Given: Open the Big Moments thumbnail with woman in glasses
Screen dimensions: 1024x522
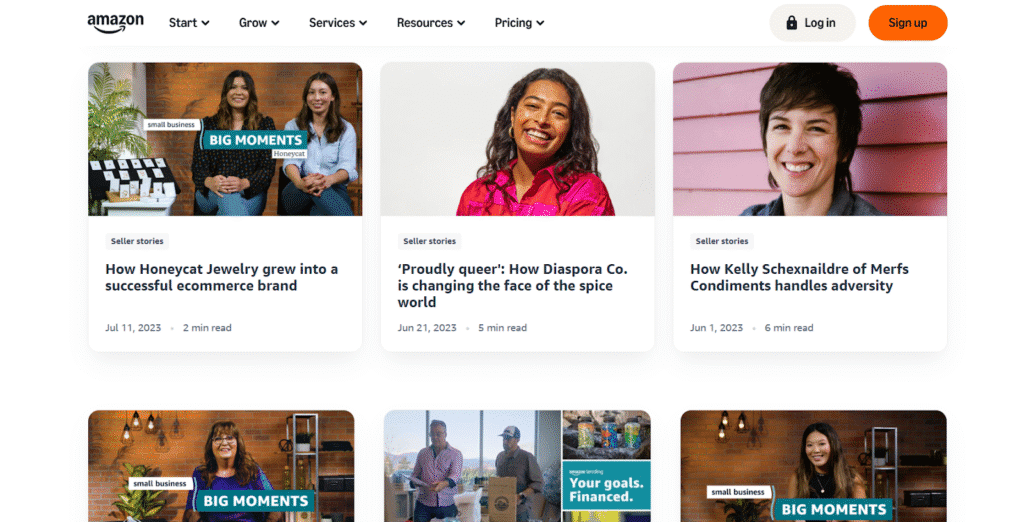Looking at the screenshot, I should click(x=221, y=466).
